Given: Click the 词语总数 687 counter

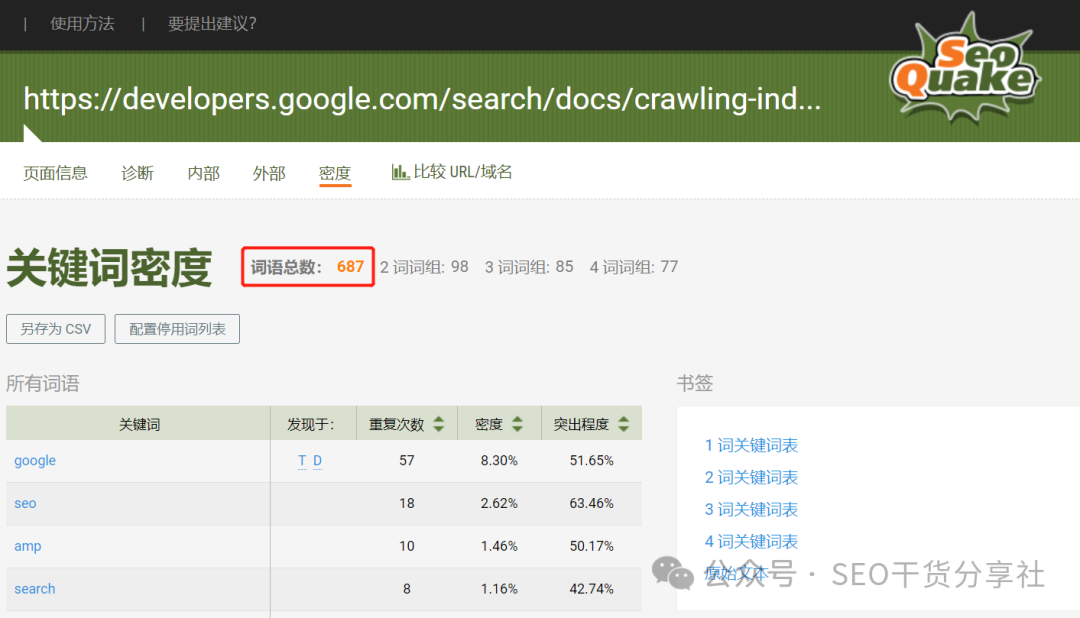Looking at the screenshot, I should pos(307,267).
